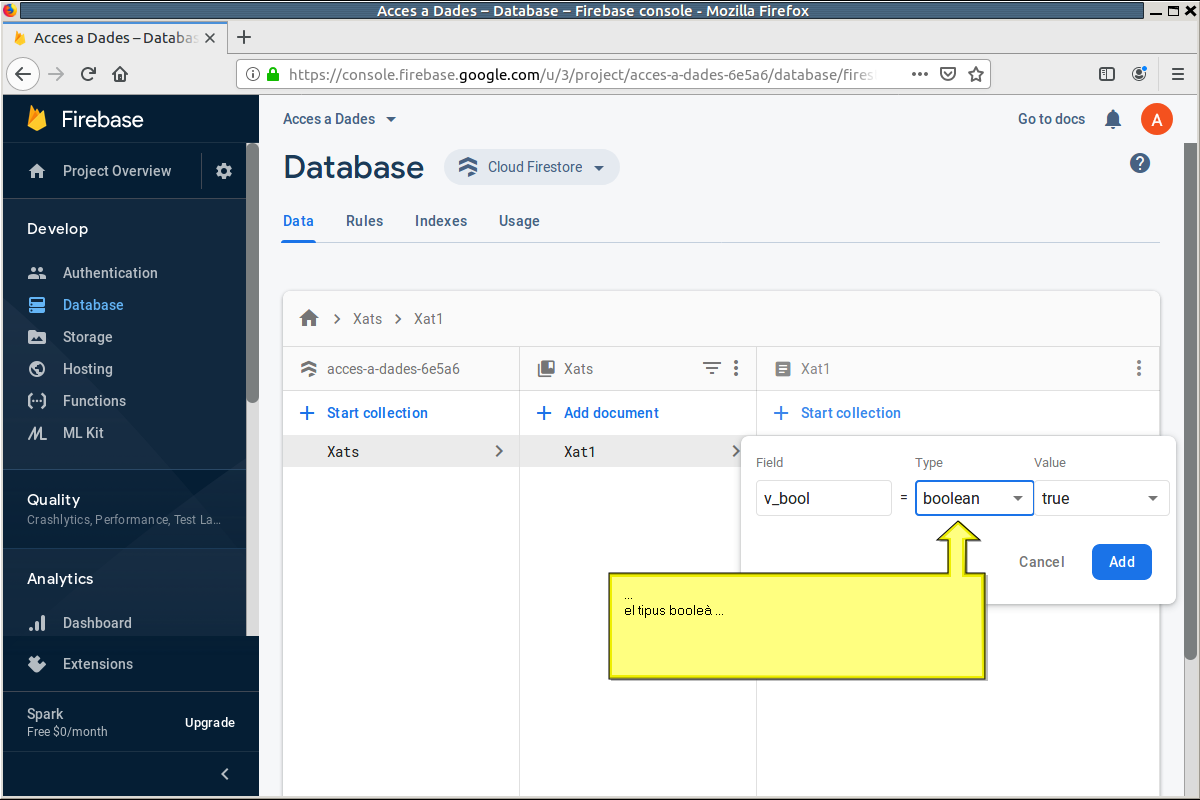Image resolution: width=1200 pixels, height=800 pixels.
Task: Select the Xat1 document row
Action: pyautogui.click(x=638, y=451)
